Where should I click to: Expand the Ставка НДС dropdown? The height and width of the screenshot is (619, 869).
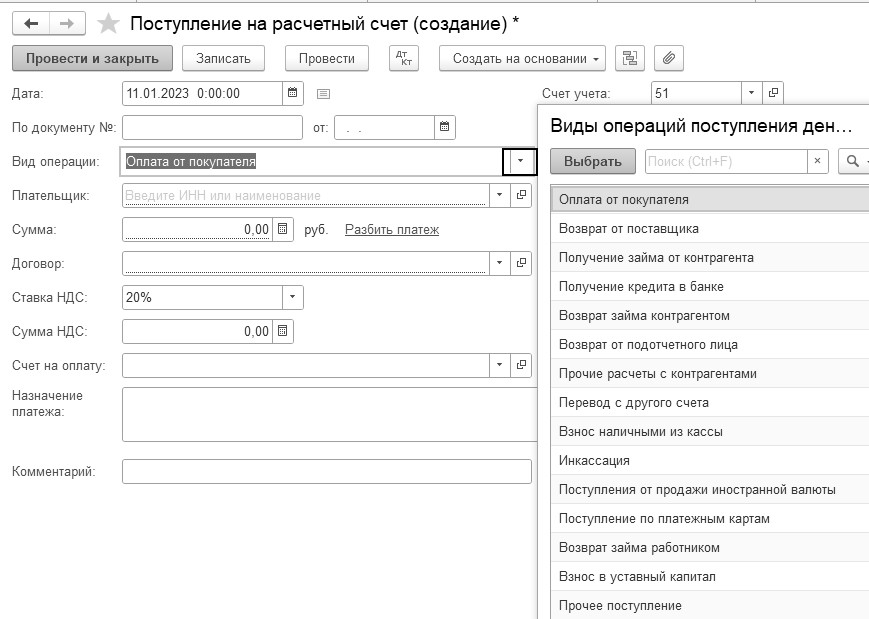pos(293,297)
